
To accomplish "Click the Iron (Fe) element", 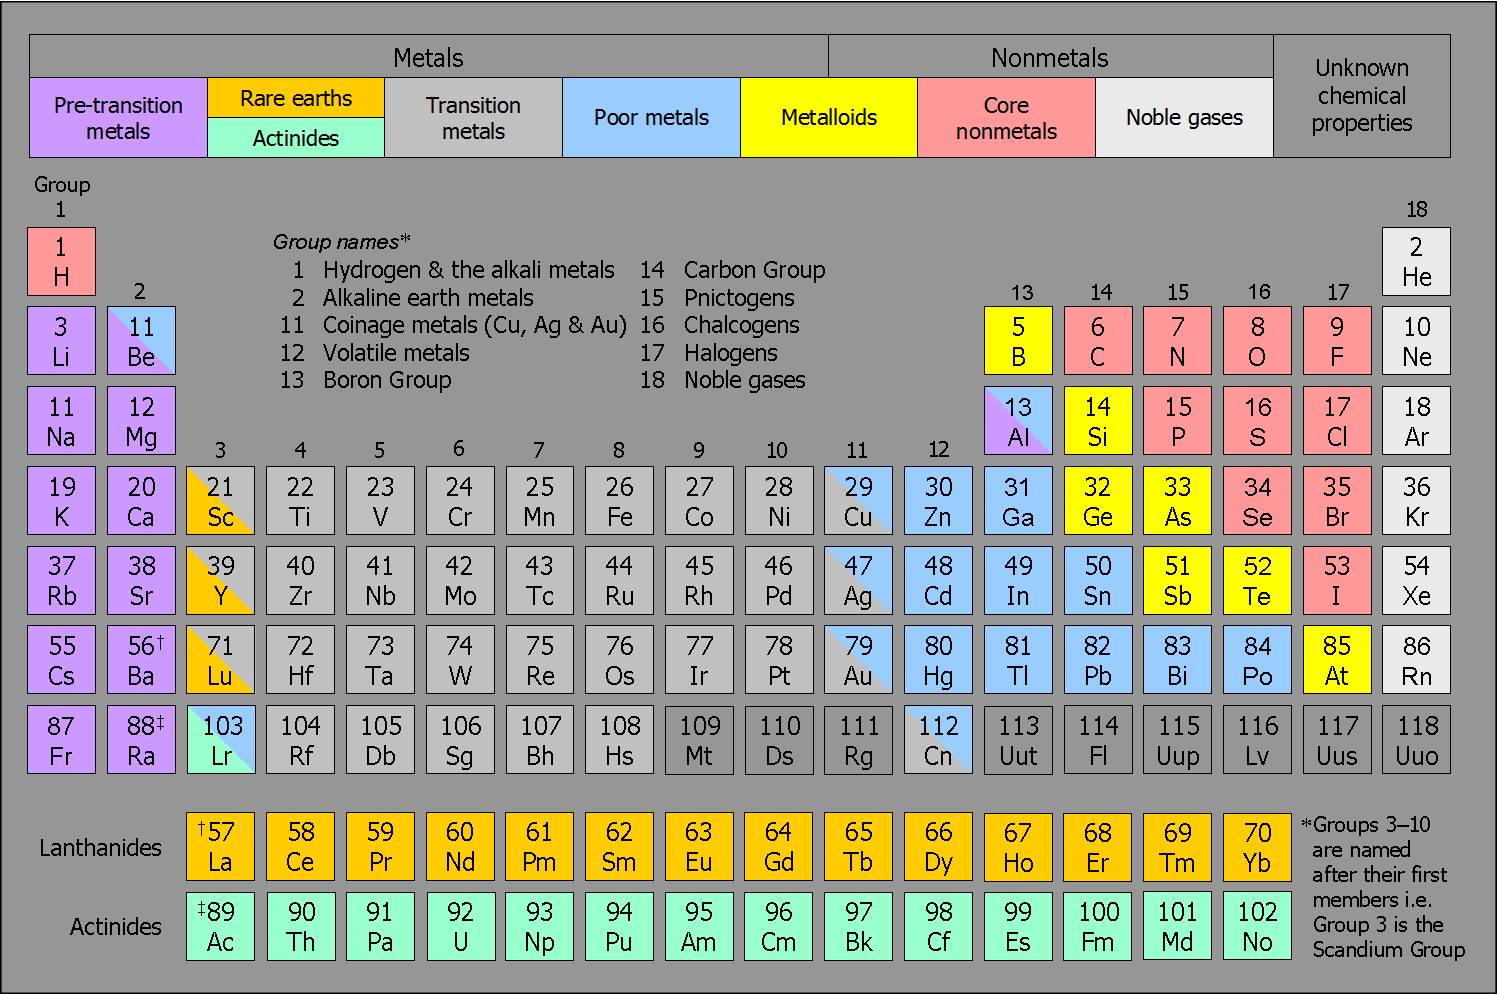I will pyautogui.click(x=620, y=500).
